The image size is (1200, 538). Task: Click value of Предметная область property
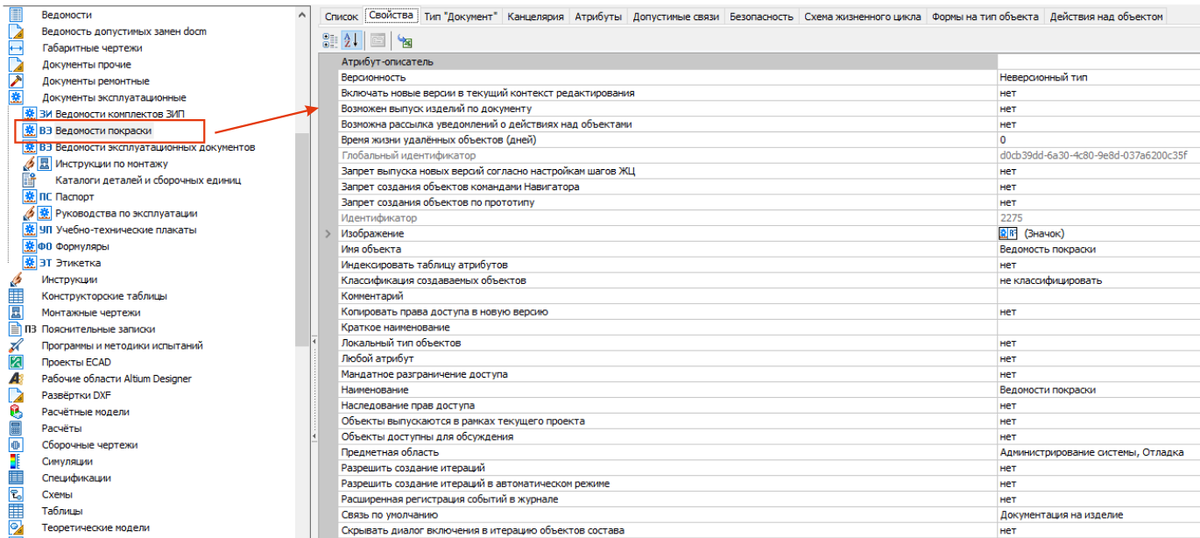pos(1098,452)
